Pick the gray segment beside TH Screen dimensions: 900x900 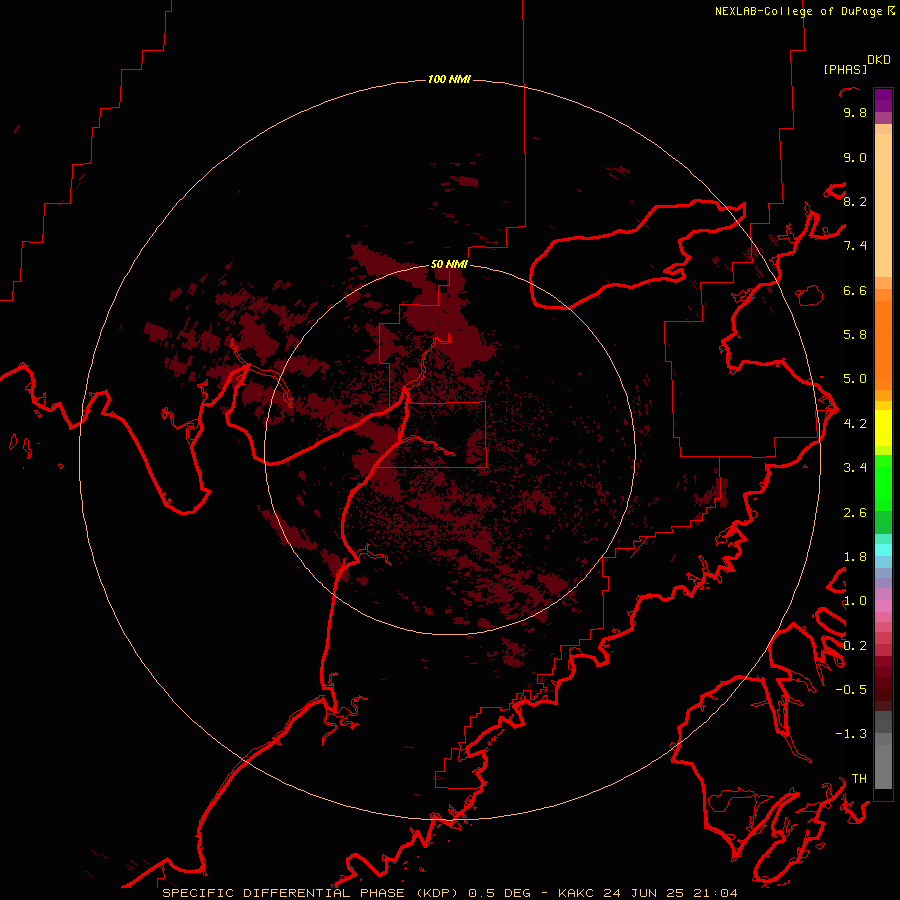(x=883, y=766)
